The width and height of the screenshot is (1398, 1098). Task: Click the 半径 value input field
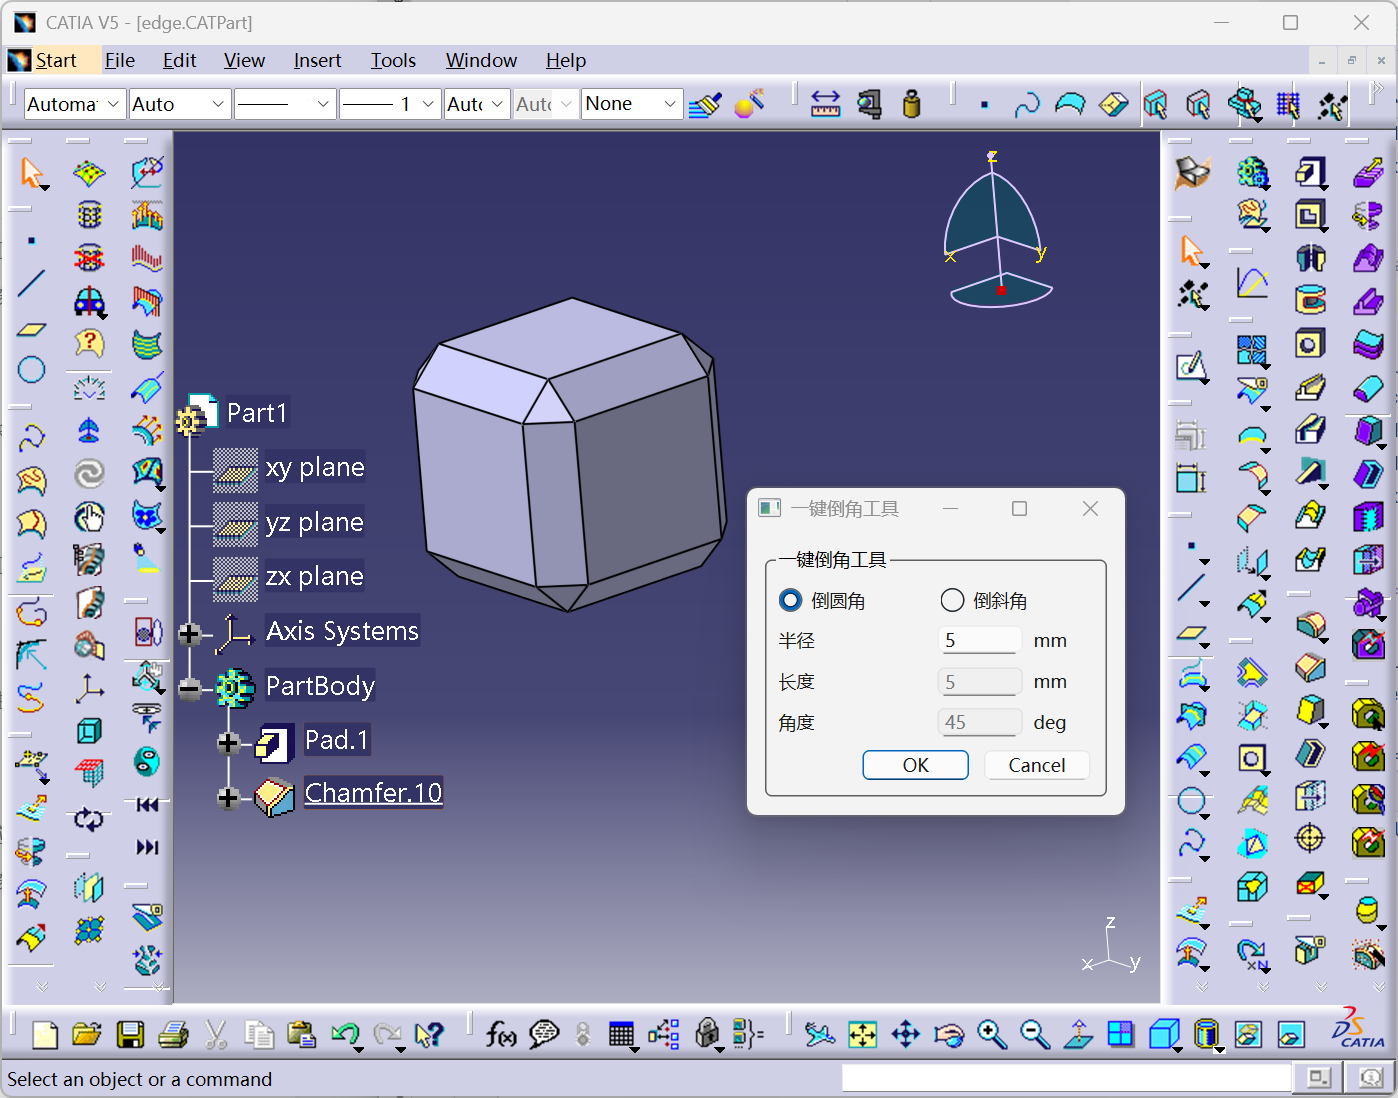pyautogui.click(x=979, y=641)
